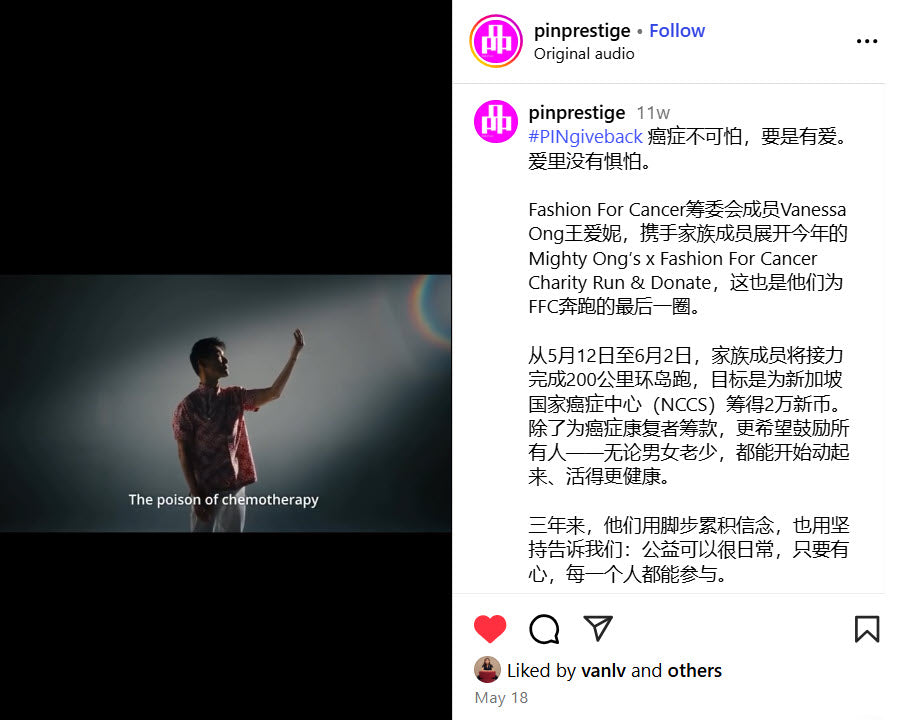Open the pinprestige avatar beside the caption
This screenshot has height=720, width=916.
(496, 122)
